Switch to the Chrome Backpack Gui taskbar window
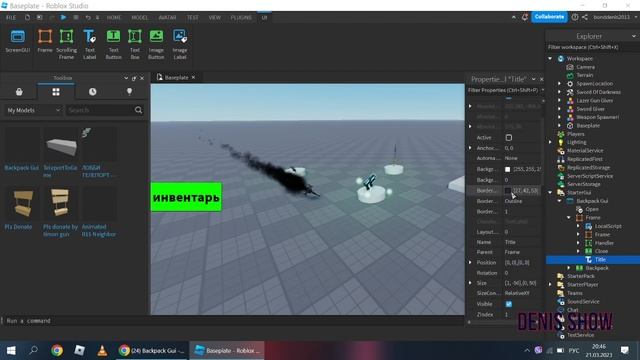This screenshot has width=640, height=360. pos(152,351)
